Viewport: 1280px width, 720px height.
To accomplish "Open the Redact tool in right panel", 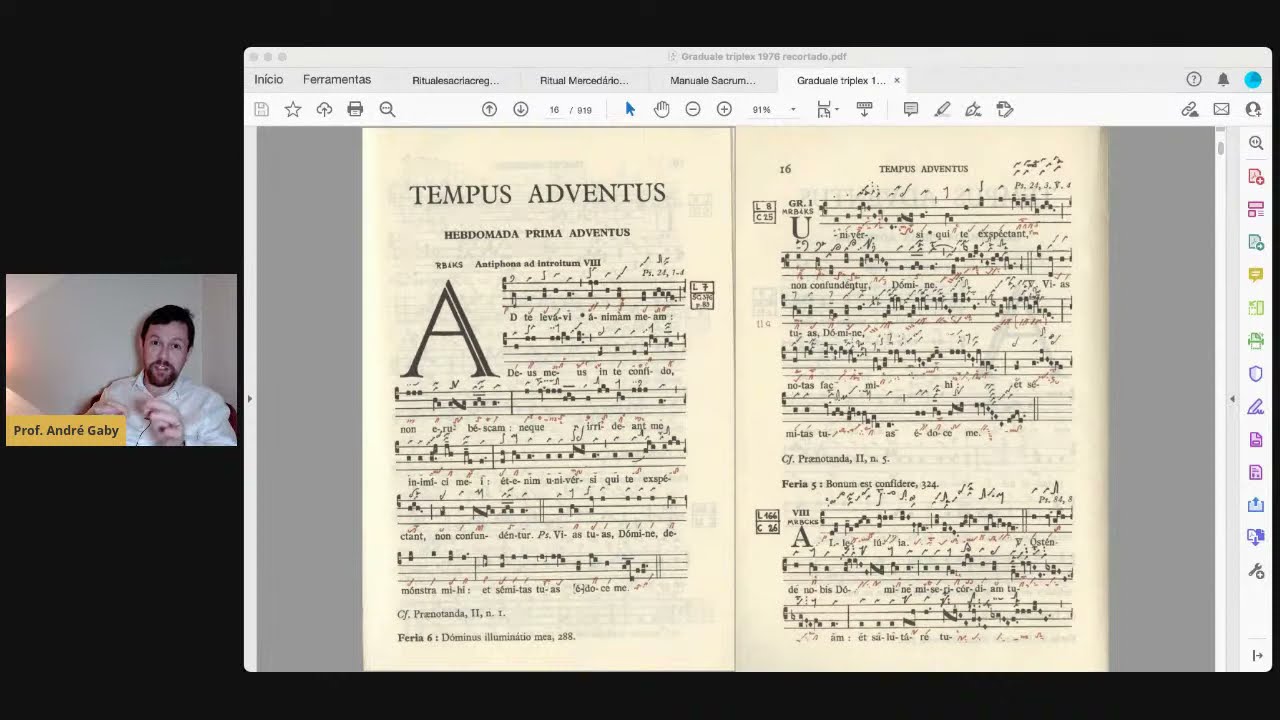I will point(1256,472).
